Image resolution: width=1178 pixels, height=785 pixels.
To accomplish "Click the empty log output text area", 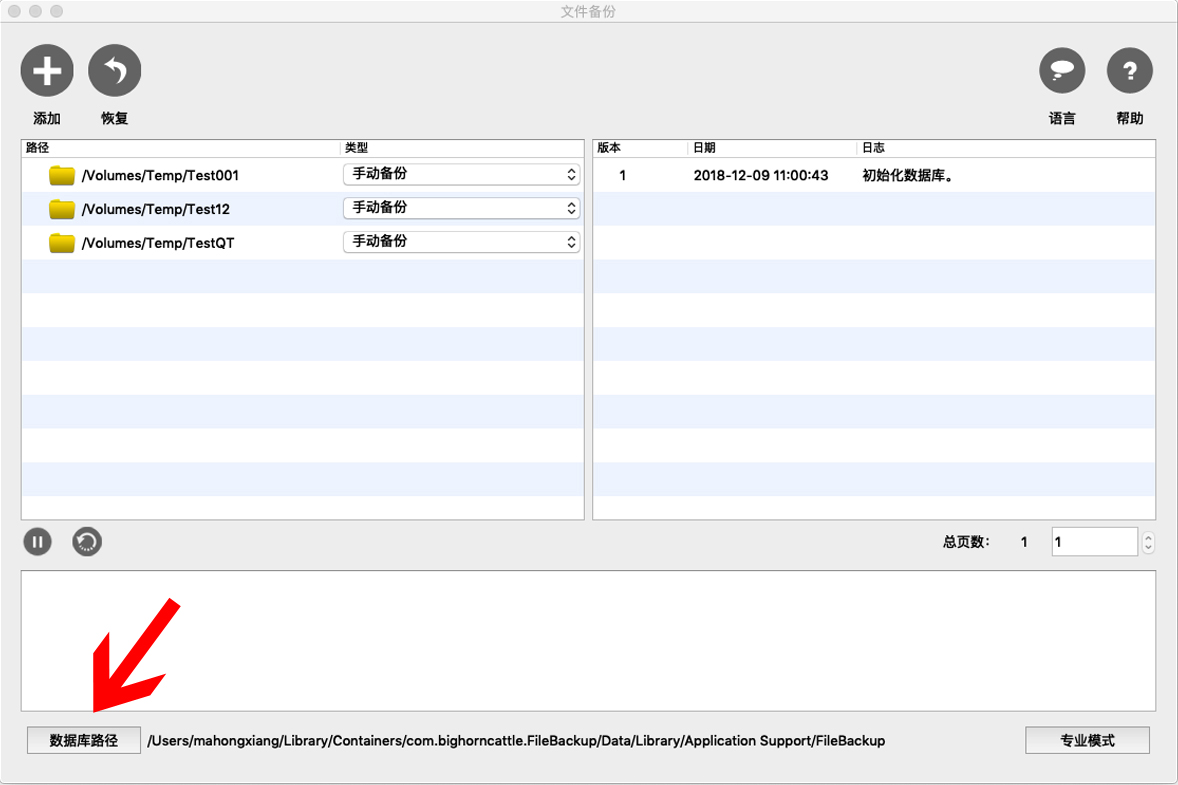I will click(588, 641).
